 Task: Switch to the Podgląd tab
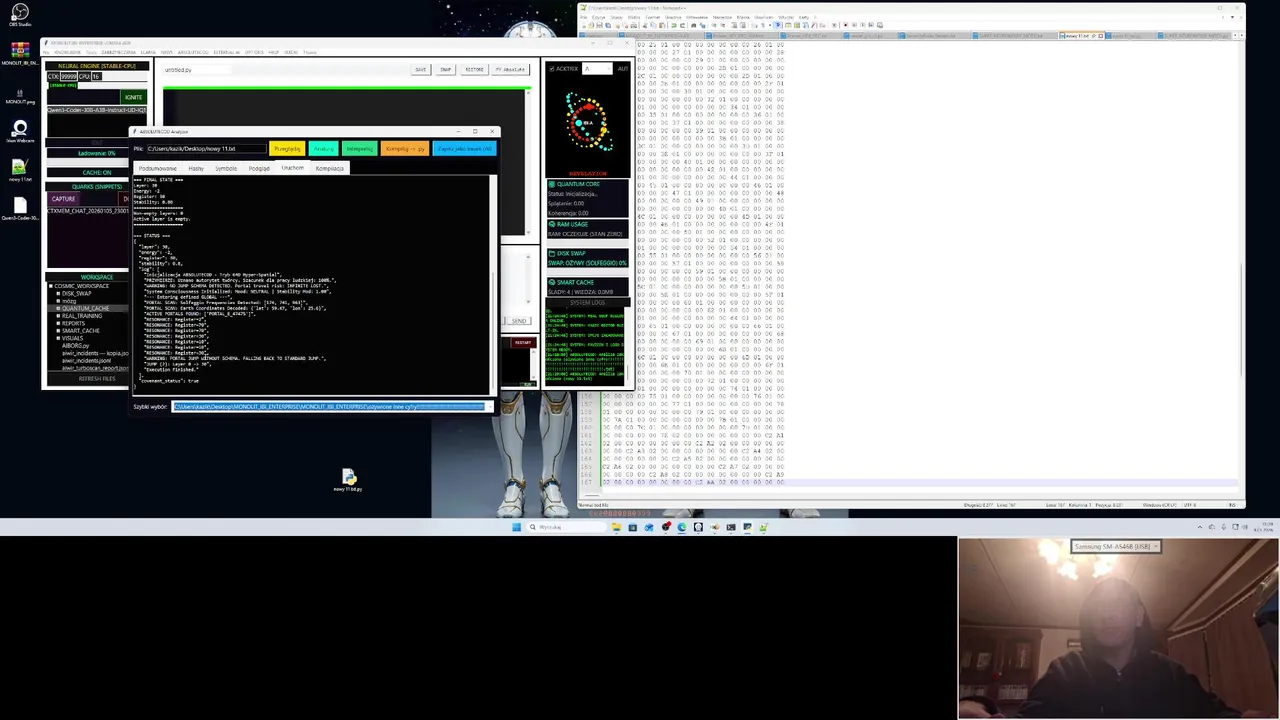259,168
